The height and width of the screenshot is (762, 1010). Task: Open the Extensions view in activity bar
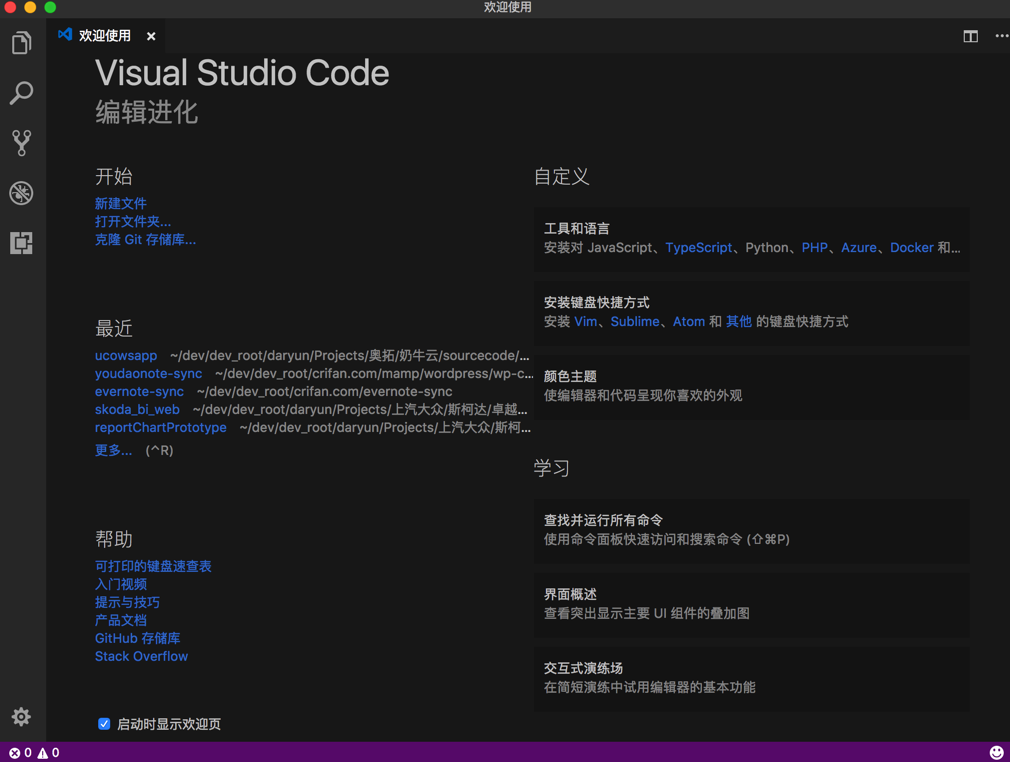(x=21, y=243)
